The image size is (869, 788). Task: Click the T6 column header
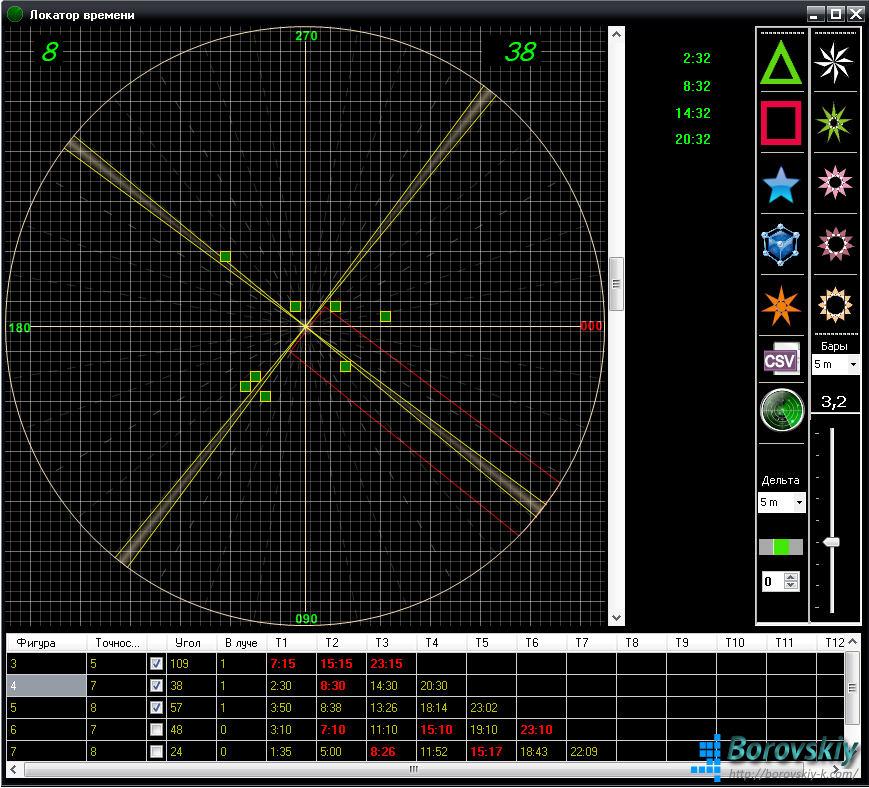(x=541, y=643)
